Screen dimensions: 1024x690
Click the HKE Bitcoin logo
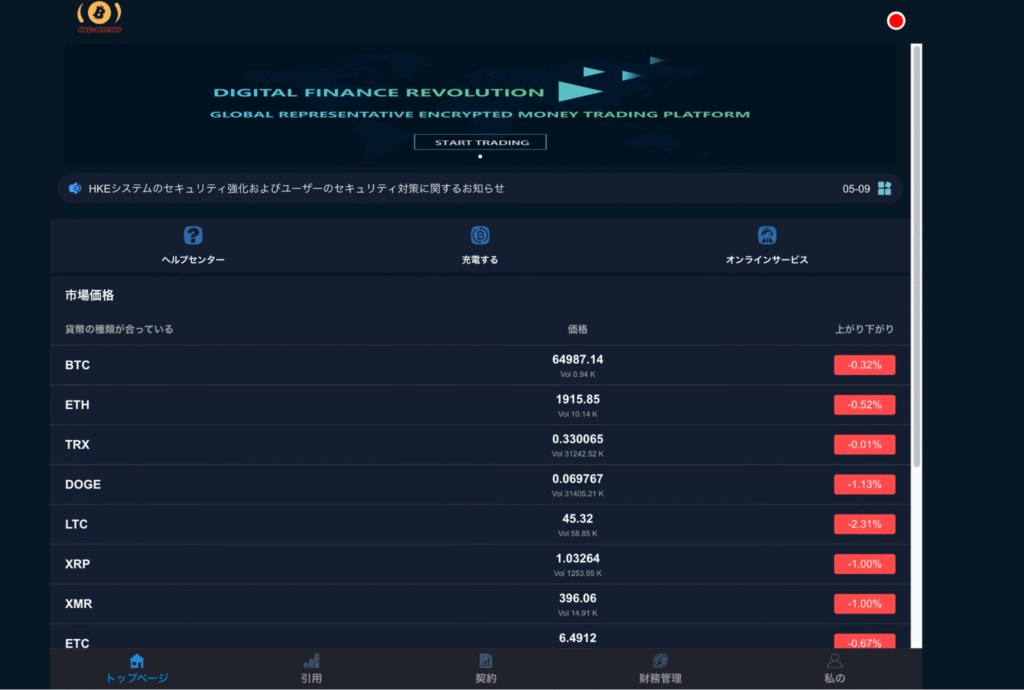[x=99, y=17]
